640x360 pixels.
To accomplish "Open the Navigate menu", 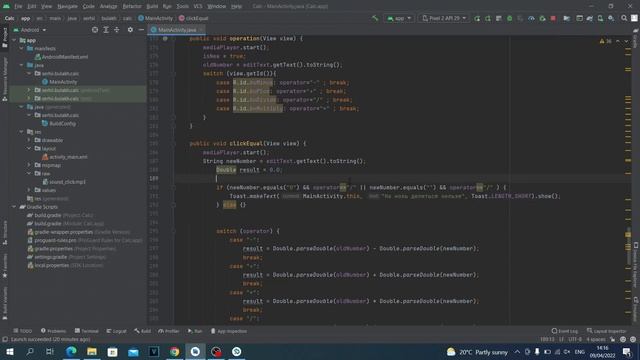I will tap(67, 6).
